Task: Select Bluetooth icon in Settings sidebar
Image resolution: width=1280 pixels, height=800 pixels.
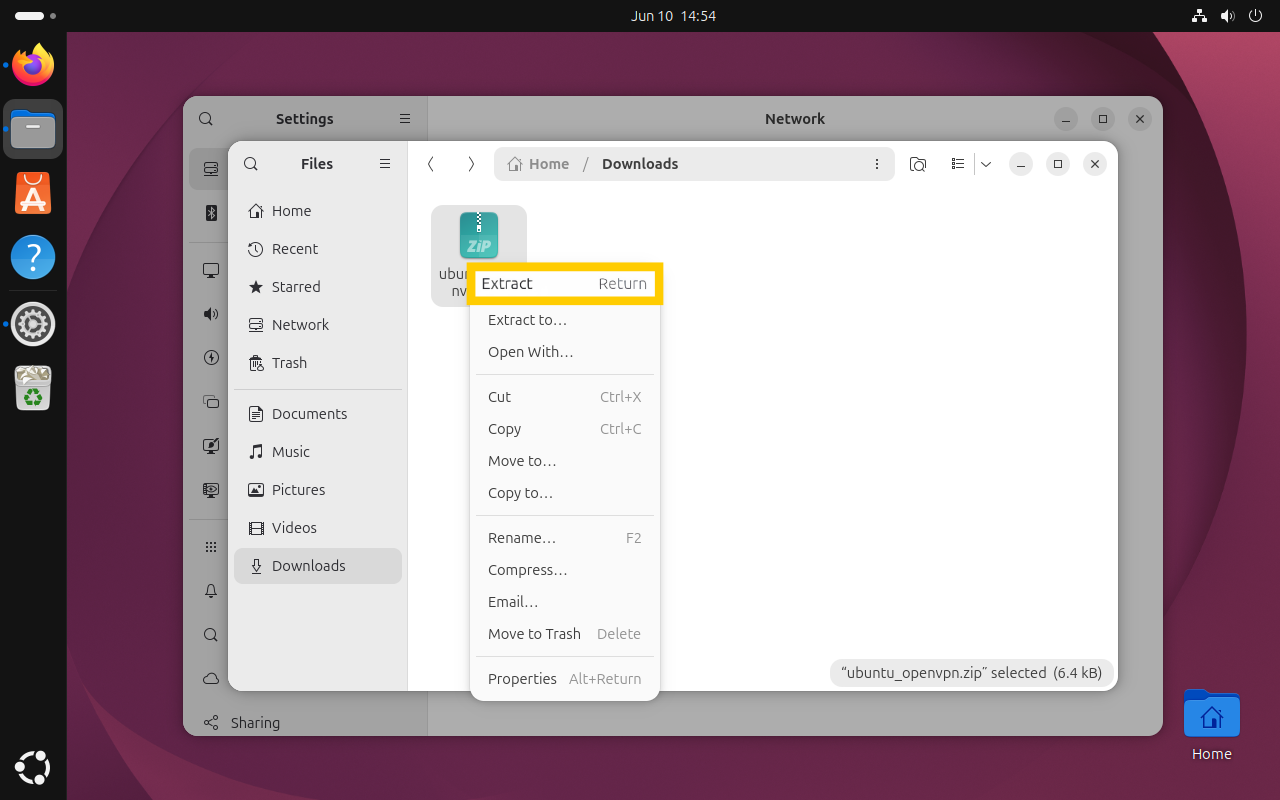Action: (211, 212)
